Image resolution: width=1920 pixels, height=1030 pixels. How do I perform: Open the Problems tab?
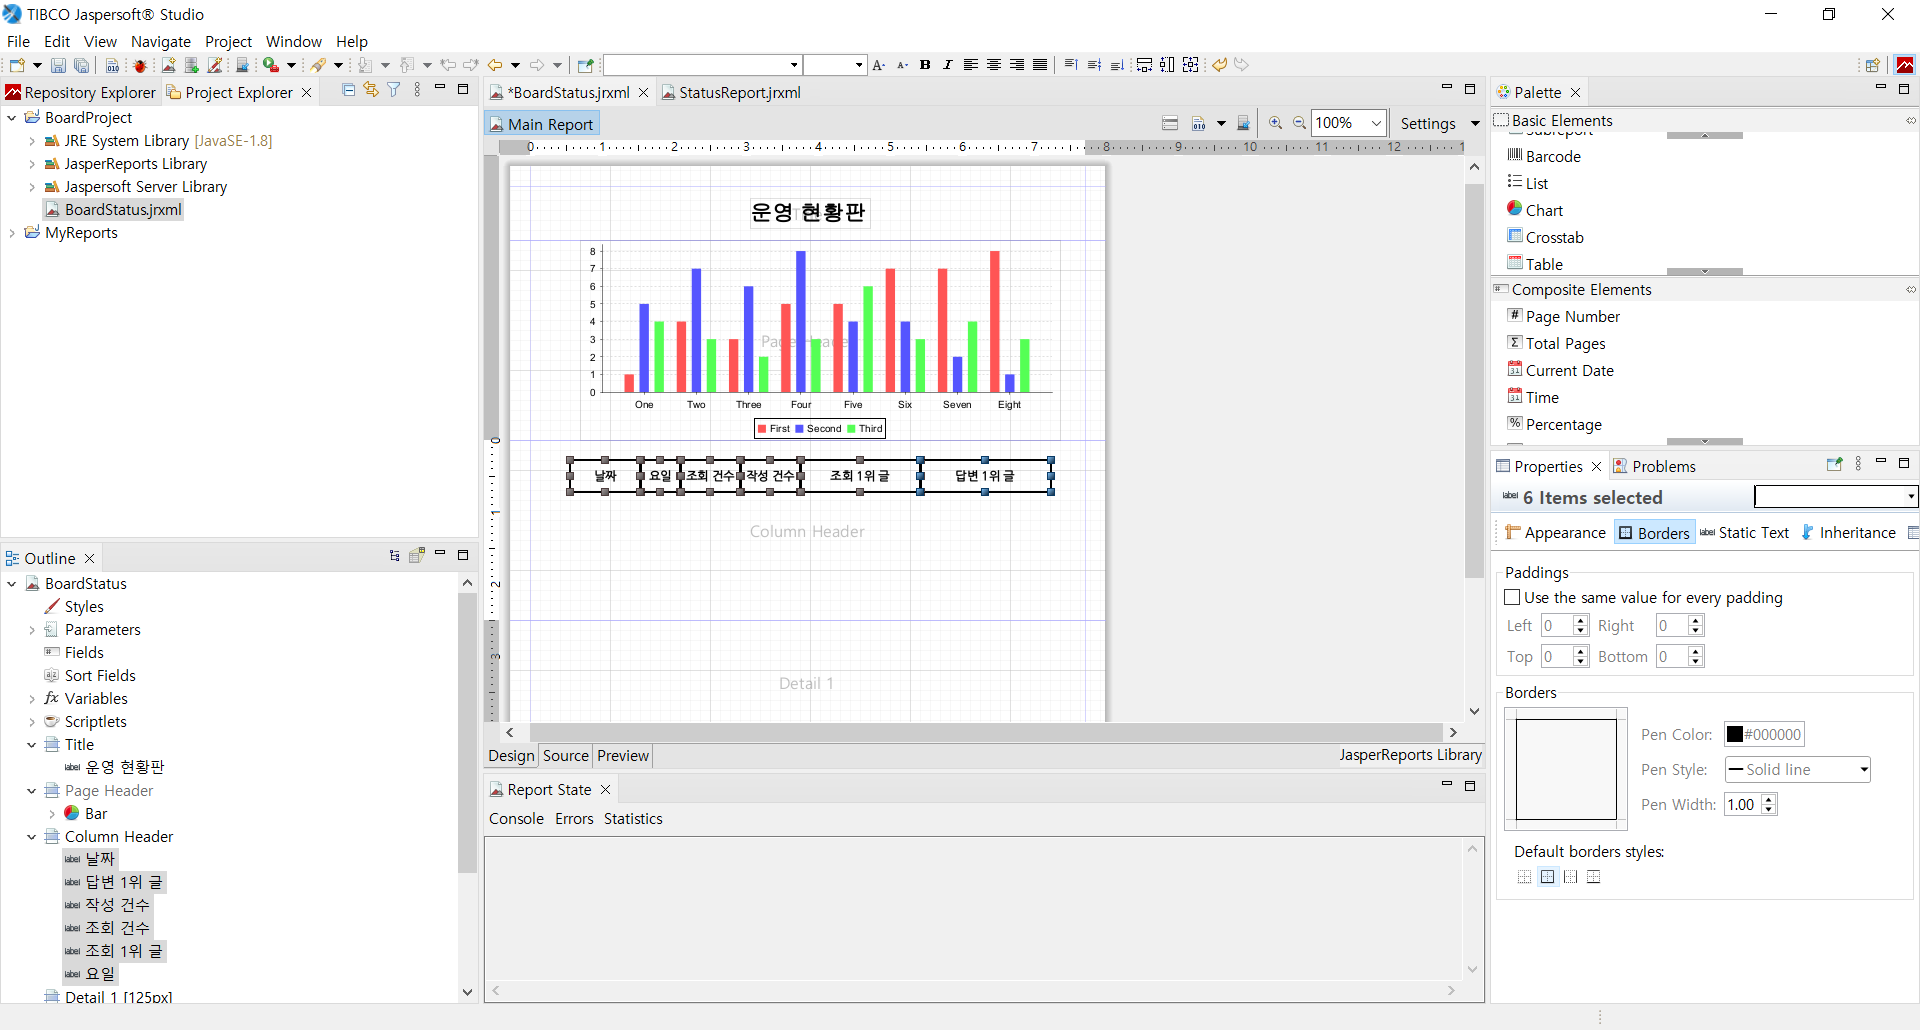click(1655, 466)
